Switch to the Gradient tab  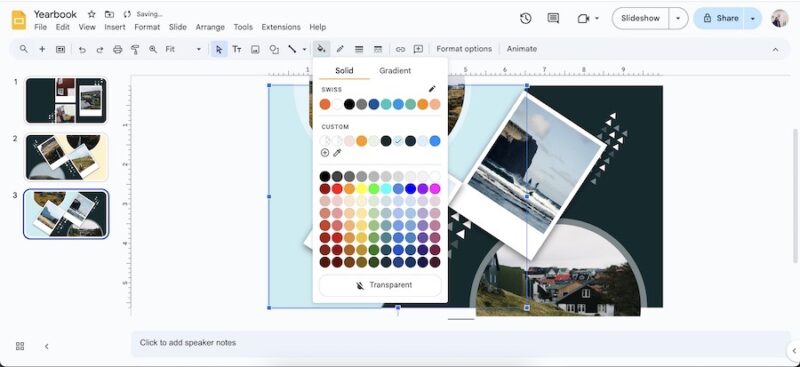tap(395, 70)
